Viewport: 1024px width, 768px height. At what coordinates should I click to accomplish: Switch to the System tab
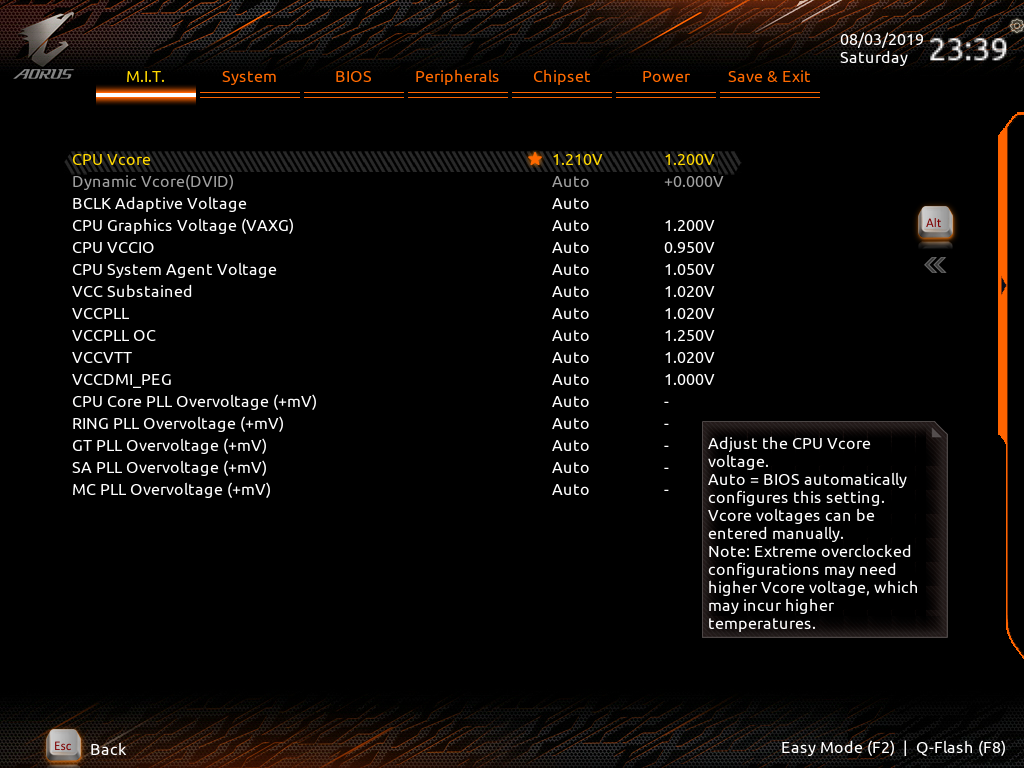(x=249, y=77)
